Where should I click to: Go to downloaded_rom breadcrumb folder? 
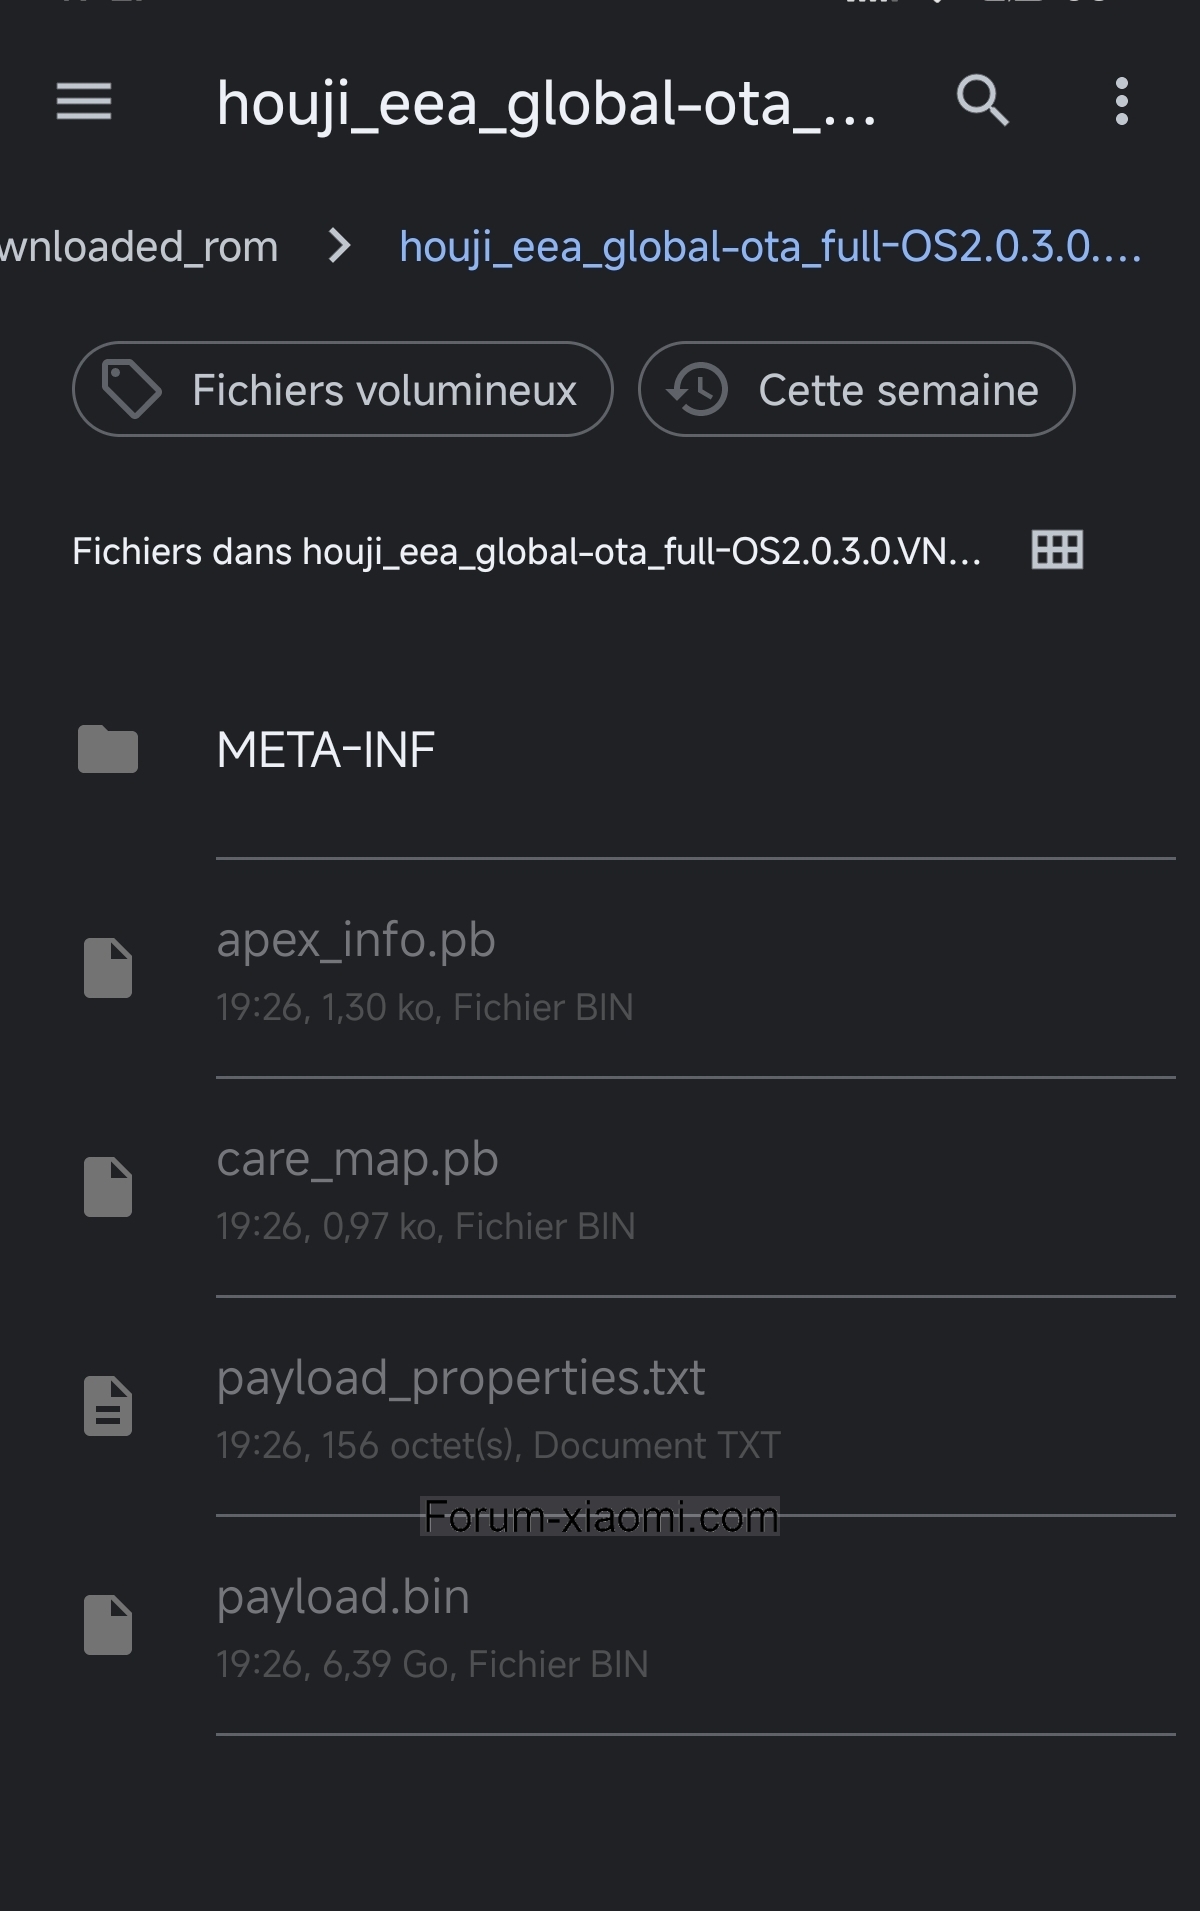(x=140, y=247)
